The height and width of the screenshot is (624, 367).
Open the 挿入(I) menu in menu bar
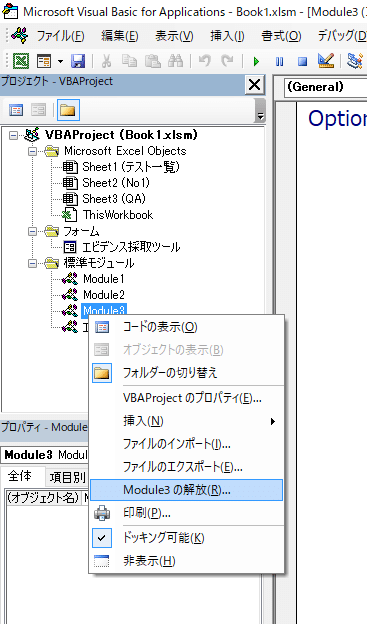tap(227, 36)
